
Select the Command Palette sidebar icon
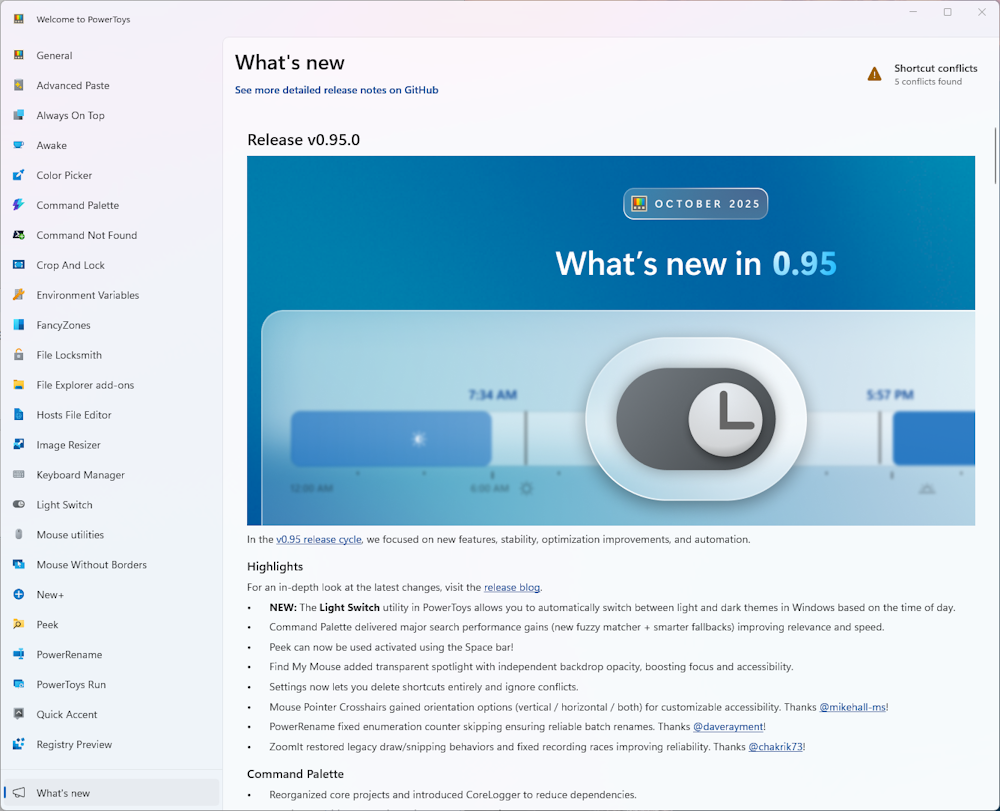[x=18, y=206]
